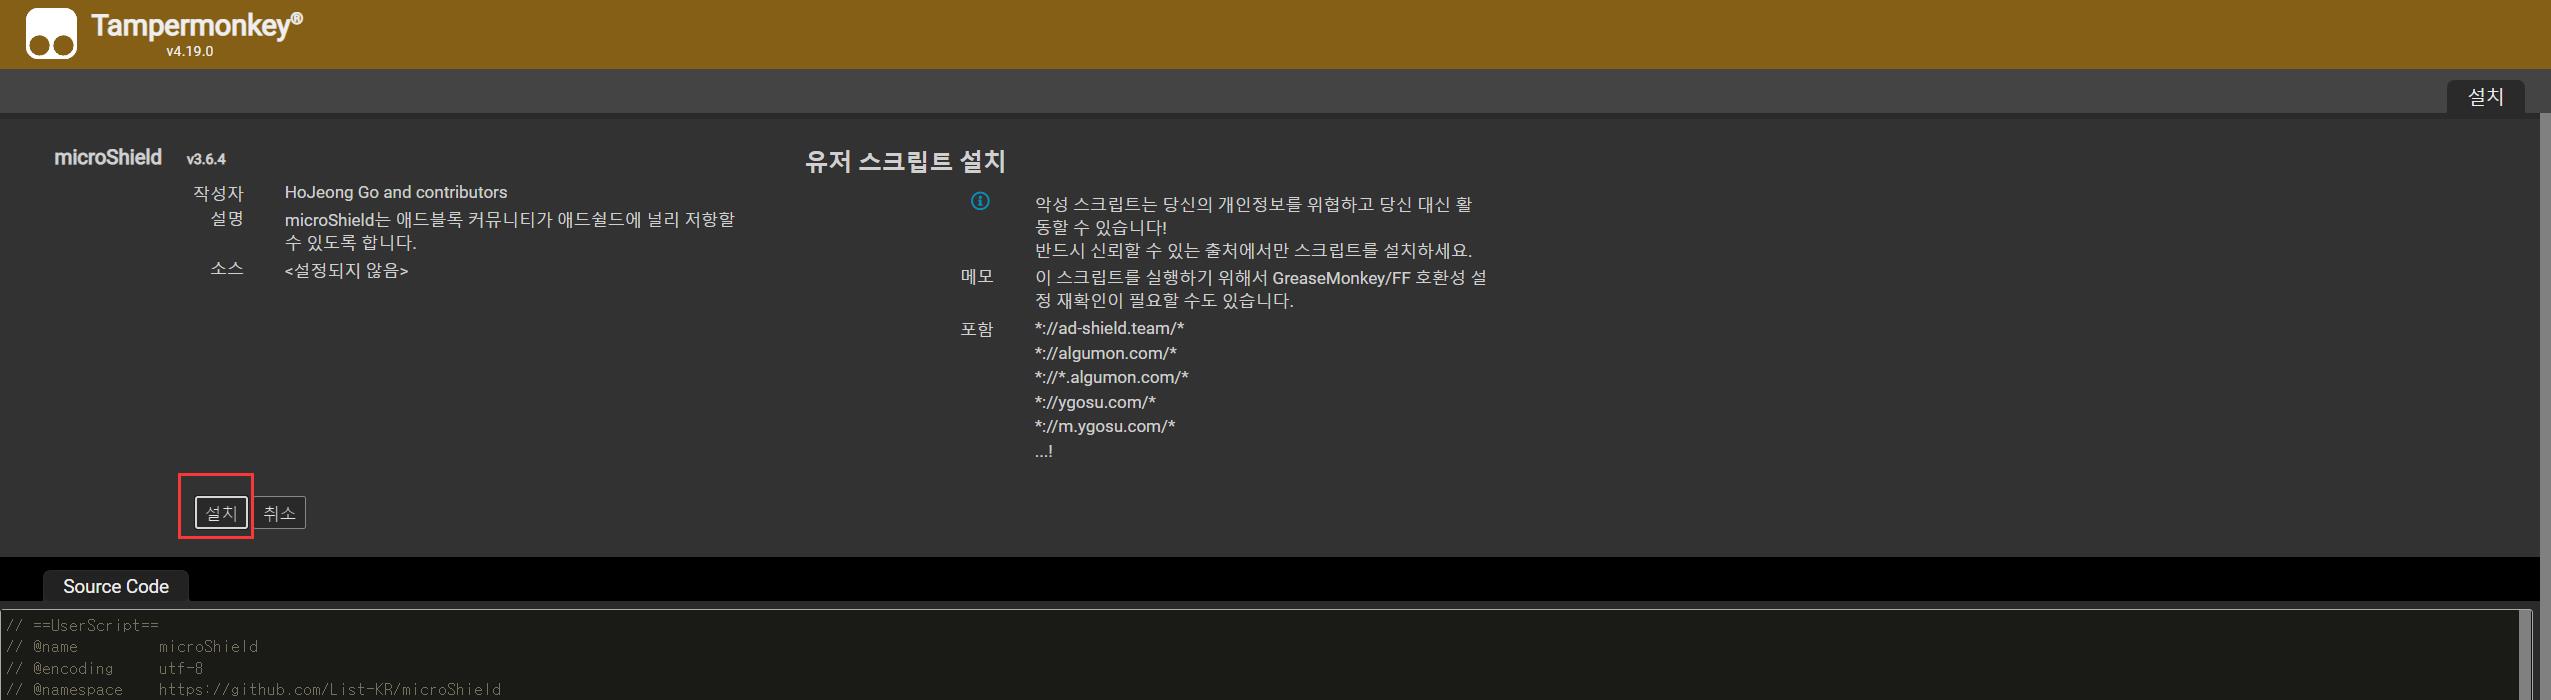
Task: Click the ...! more includes indicator
Action: click(1043, 451)
